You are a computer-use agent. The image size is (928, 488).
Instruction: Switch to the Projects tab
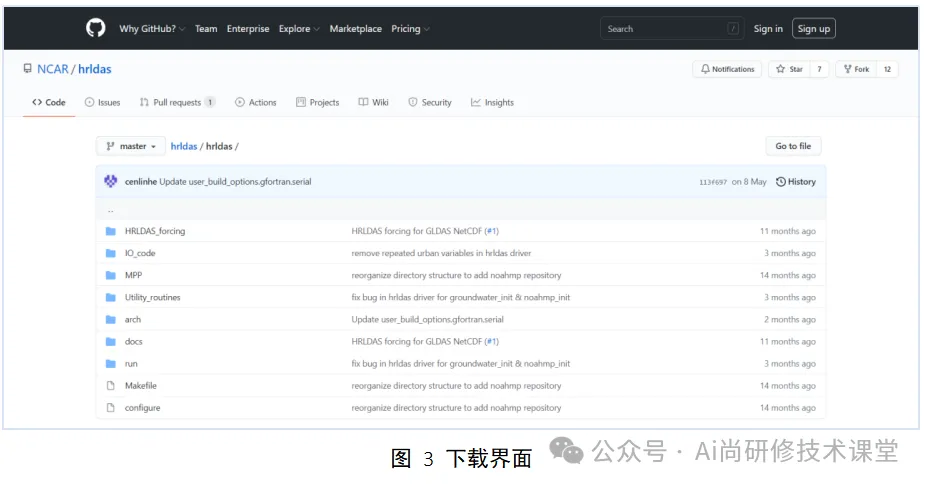click(317, 102)
